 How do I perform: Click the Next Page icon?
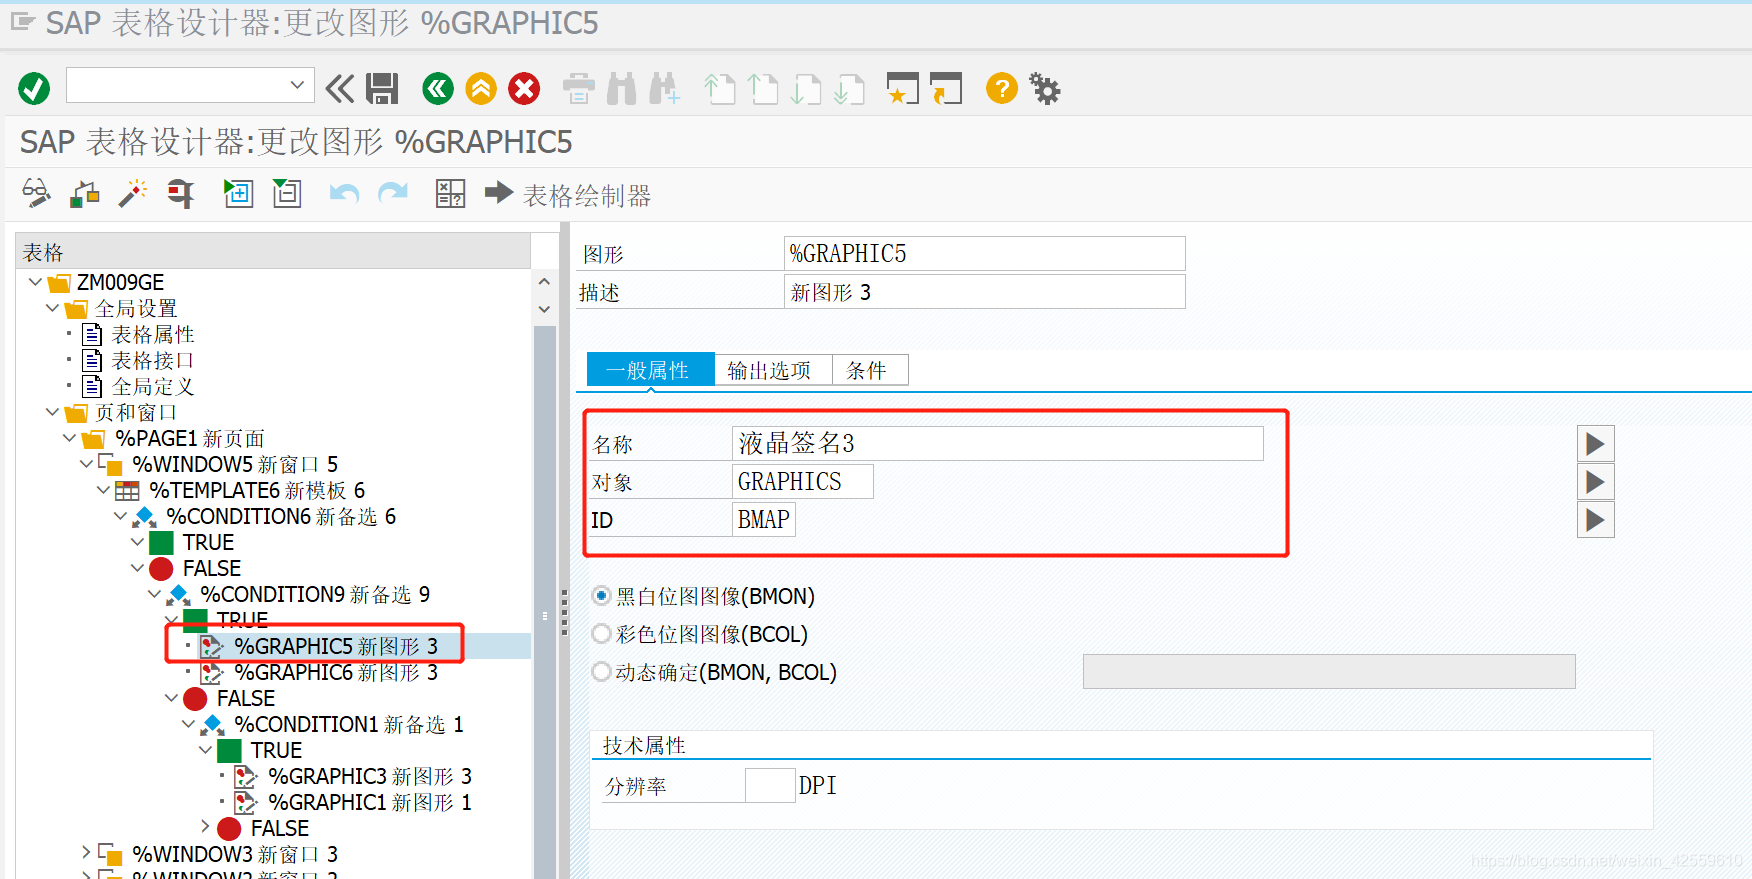(806, 88)
